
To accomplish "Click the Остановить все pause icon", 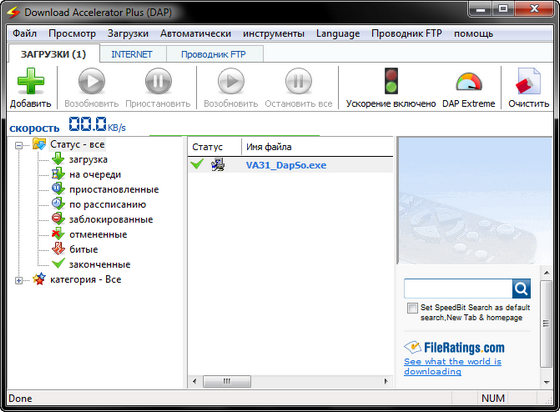I will tap(298, 81).
